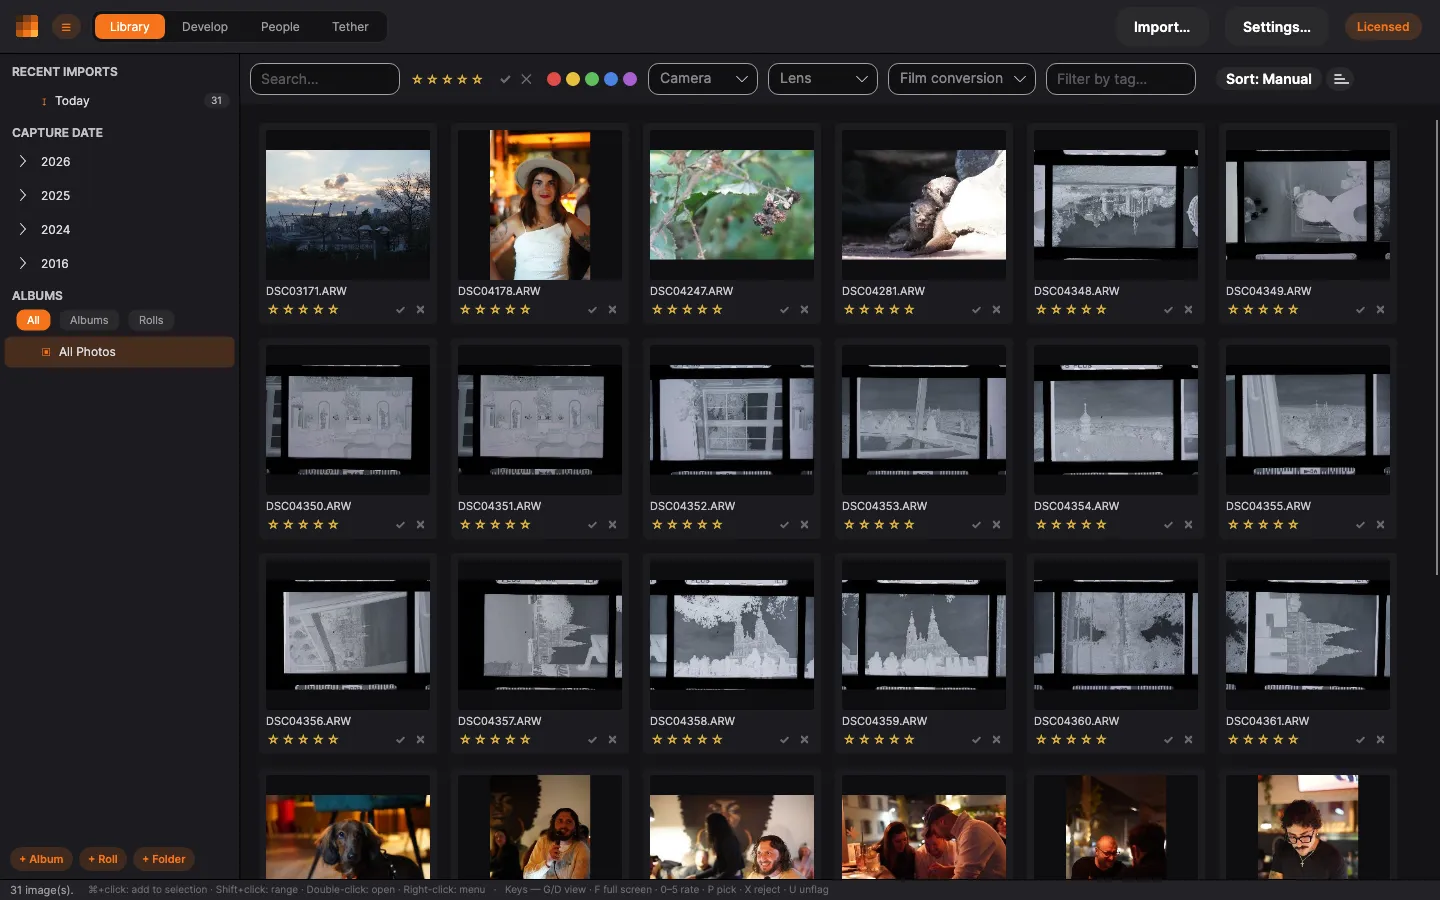The height and width of the screenshot is (900, 1440).
Task: Expand the 2025 capture date
Action: click(23, 195)
